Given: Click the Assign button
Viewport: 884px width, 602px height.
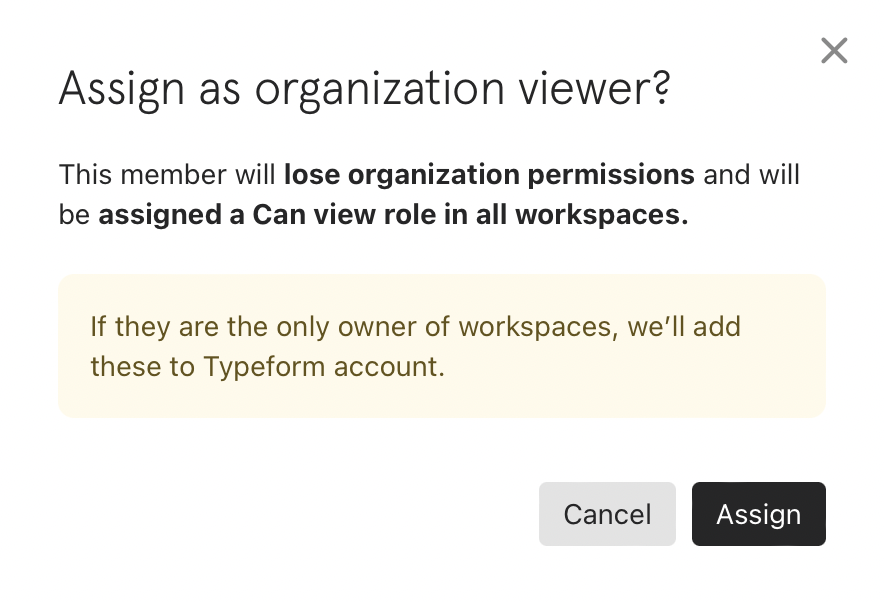Looking at the screenshot, I should (758, 514).
